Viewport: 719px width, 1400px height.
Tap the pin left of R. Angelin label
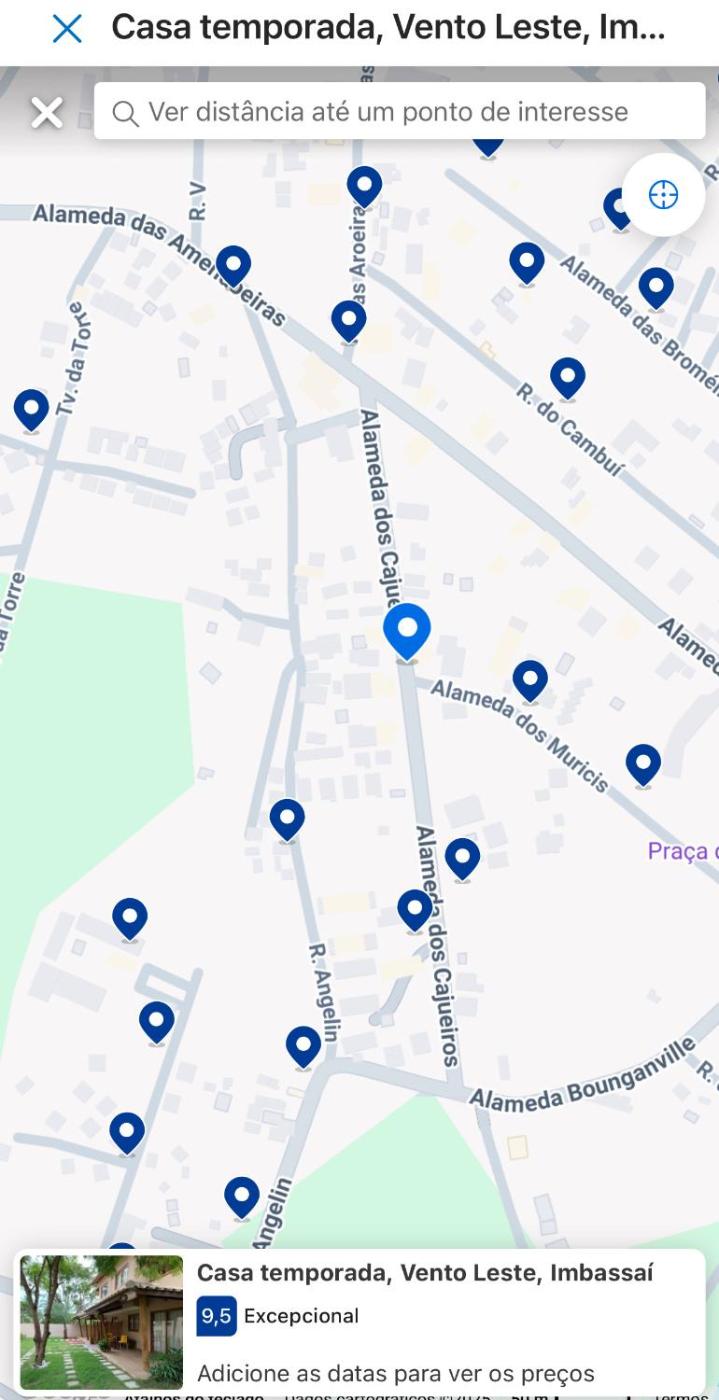pyautogui.click(x=287, y=820)
